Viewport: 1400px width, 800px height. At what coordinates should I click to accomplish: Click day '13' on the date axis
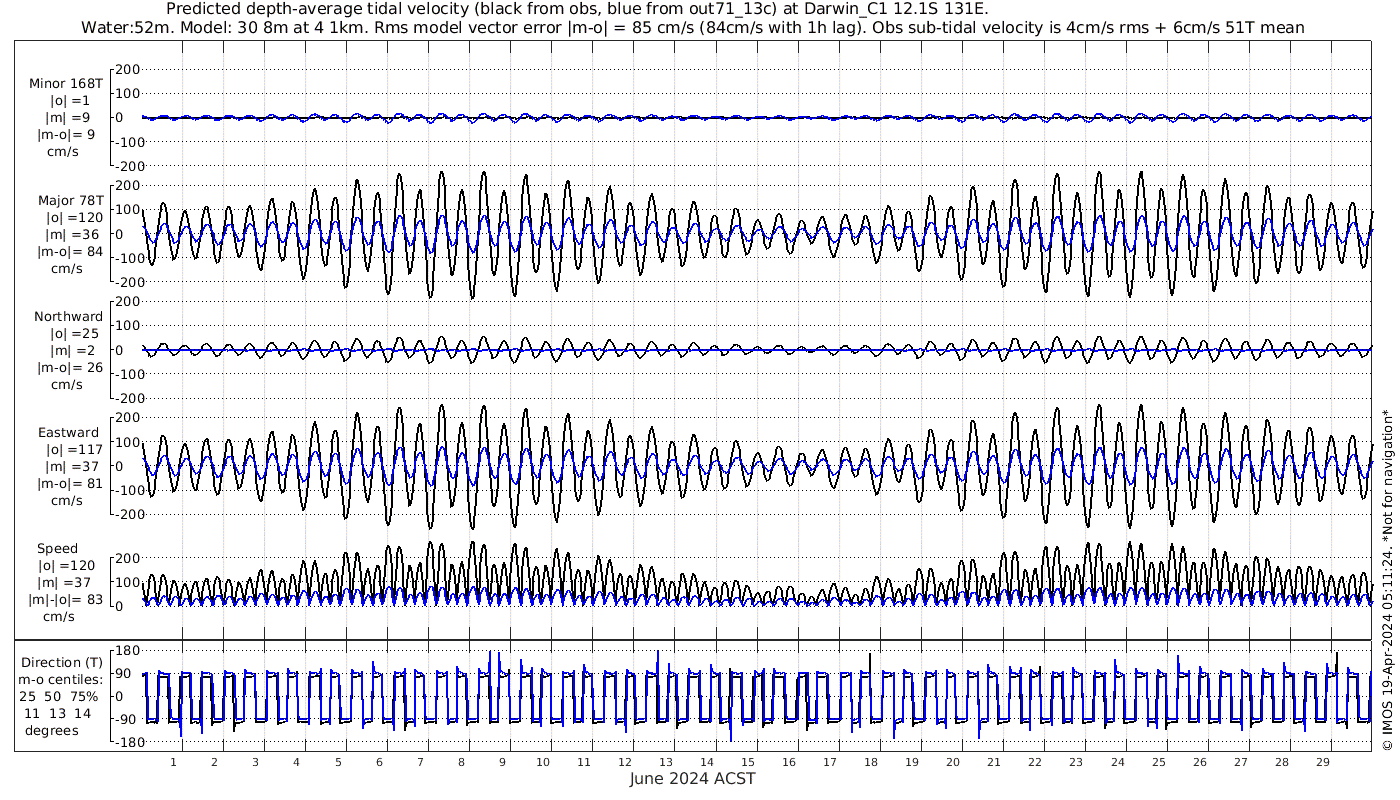pos(666,762)
